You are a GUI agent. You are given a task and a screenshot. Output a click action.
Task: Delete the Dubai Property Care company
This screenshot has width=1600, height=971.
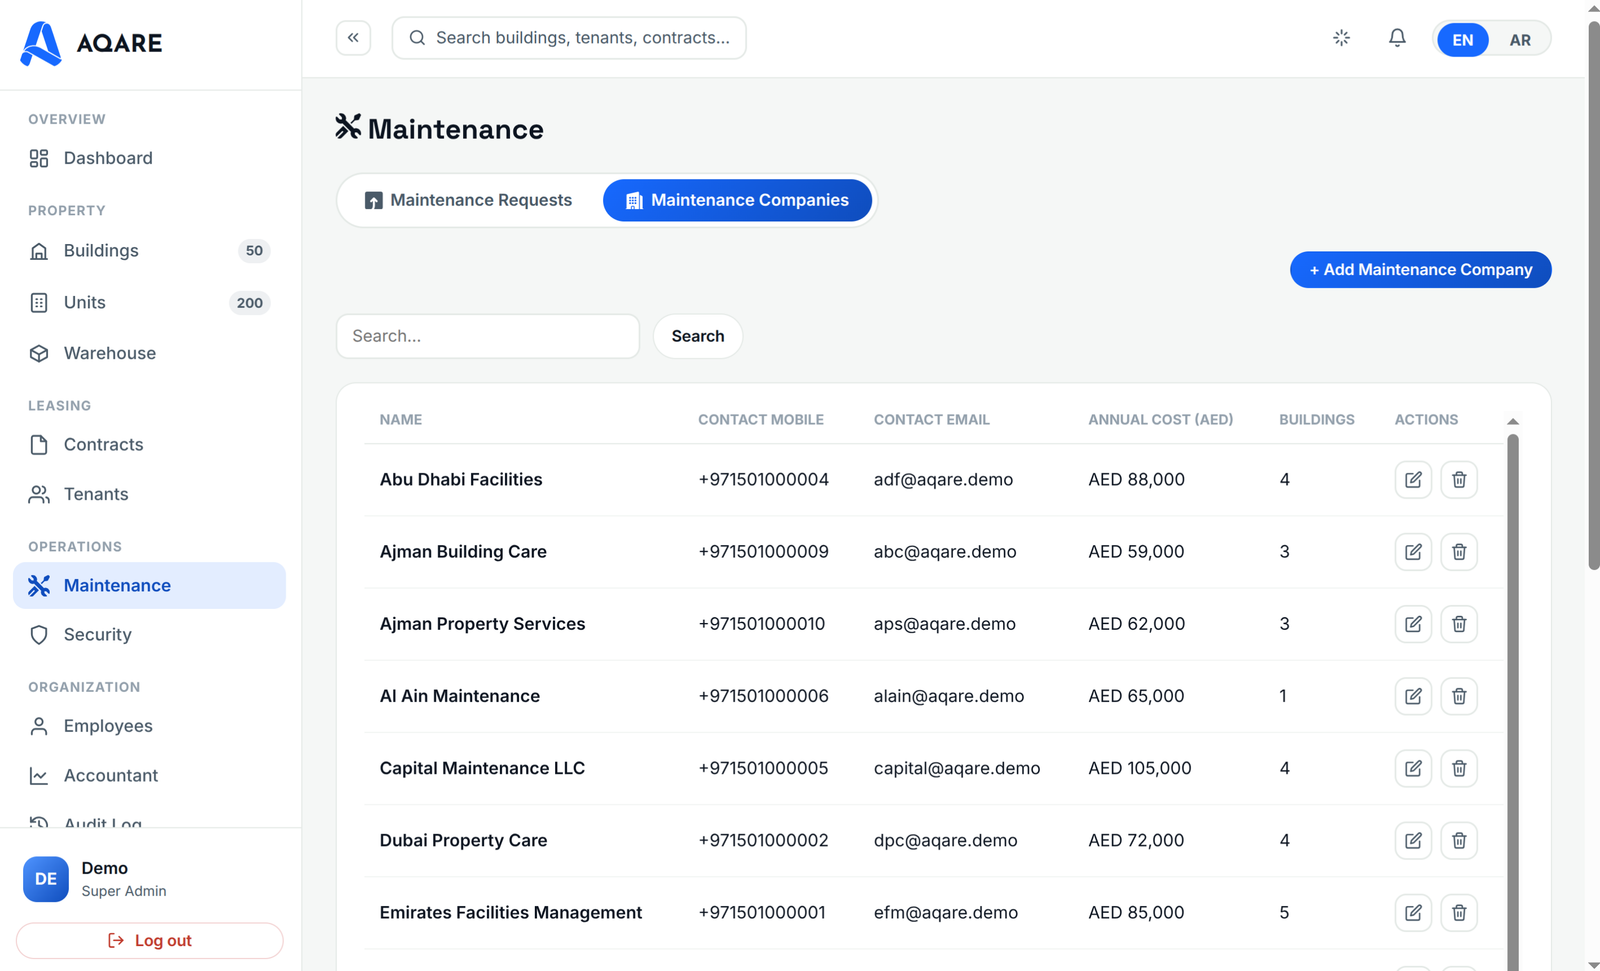point(1459,840)
